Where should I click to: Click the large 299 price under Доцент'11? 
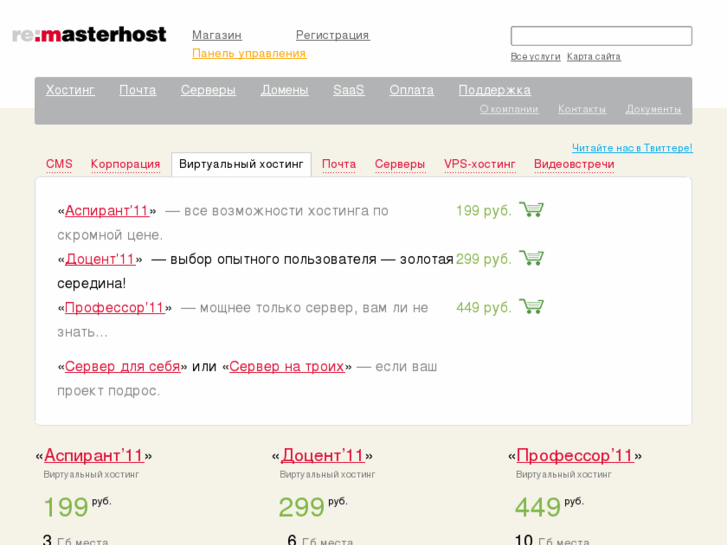click(x=301, y=507)
